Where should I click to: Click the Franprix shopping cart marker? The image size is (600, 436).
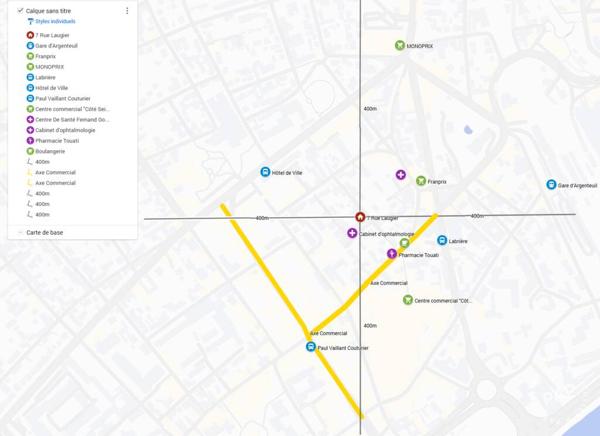pyautogui.click(x=421, y=181)
